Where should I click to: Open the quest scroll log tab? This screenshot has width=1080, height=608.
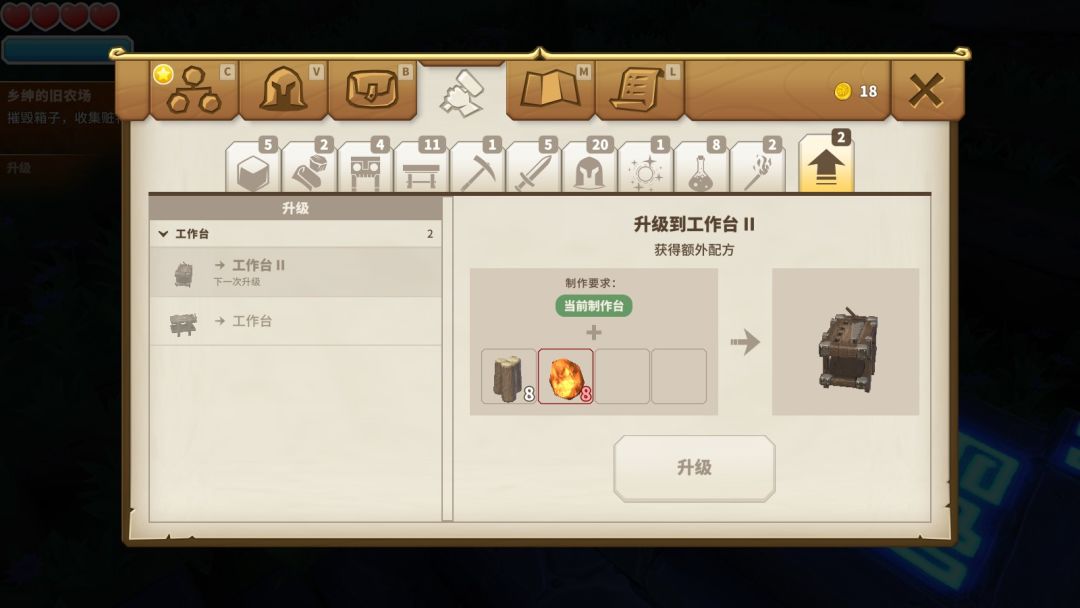pos(639,90)
